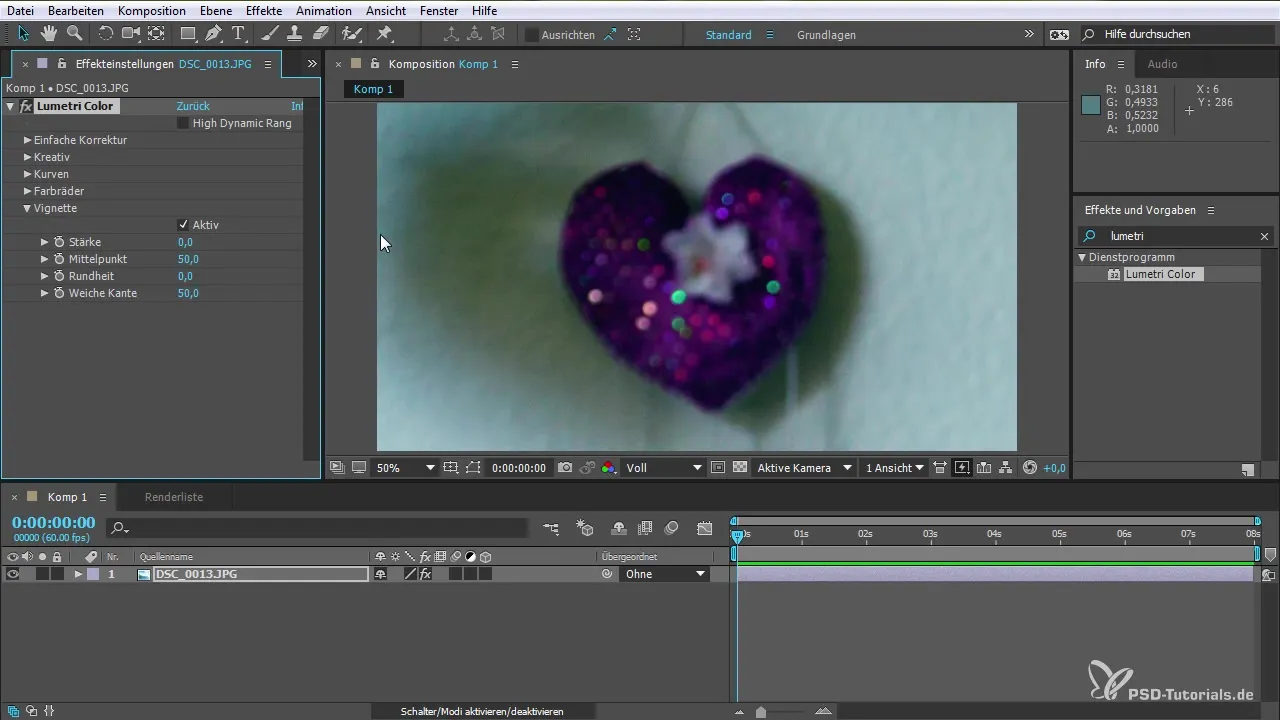Open the Effekte menu
The width and height of the screenshot is (1280, 720).
264,10
